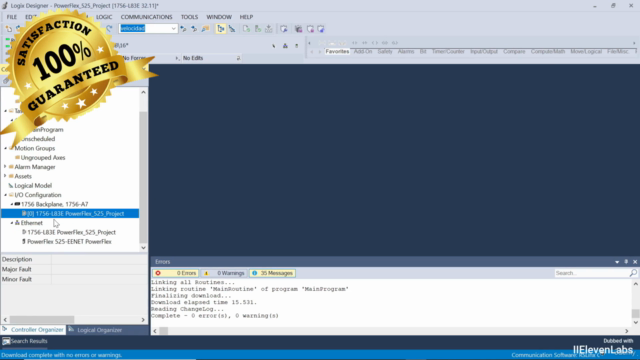The height and width of the screenshot is (360, 640).
Task: Click the Verify Controller icon
Action: [x=258, y=29]
